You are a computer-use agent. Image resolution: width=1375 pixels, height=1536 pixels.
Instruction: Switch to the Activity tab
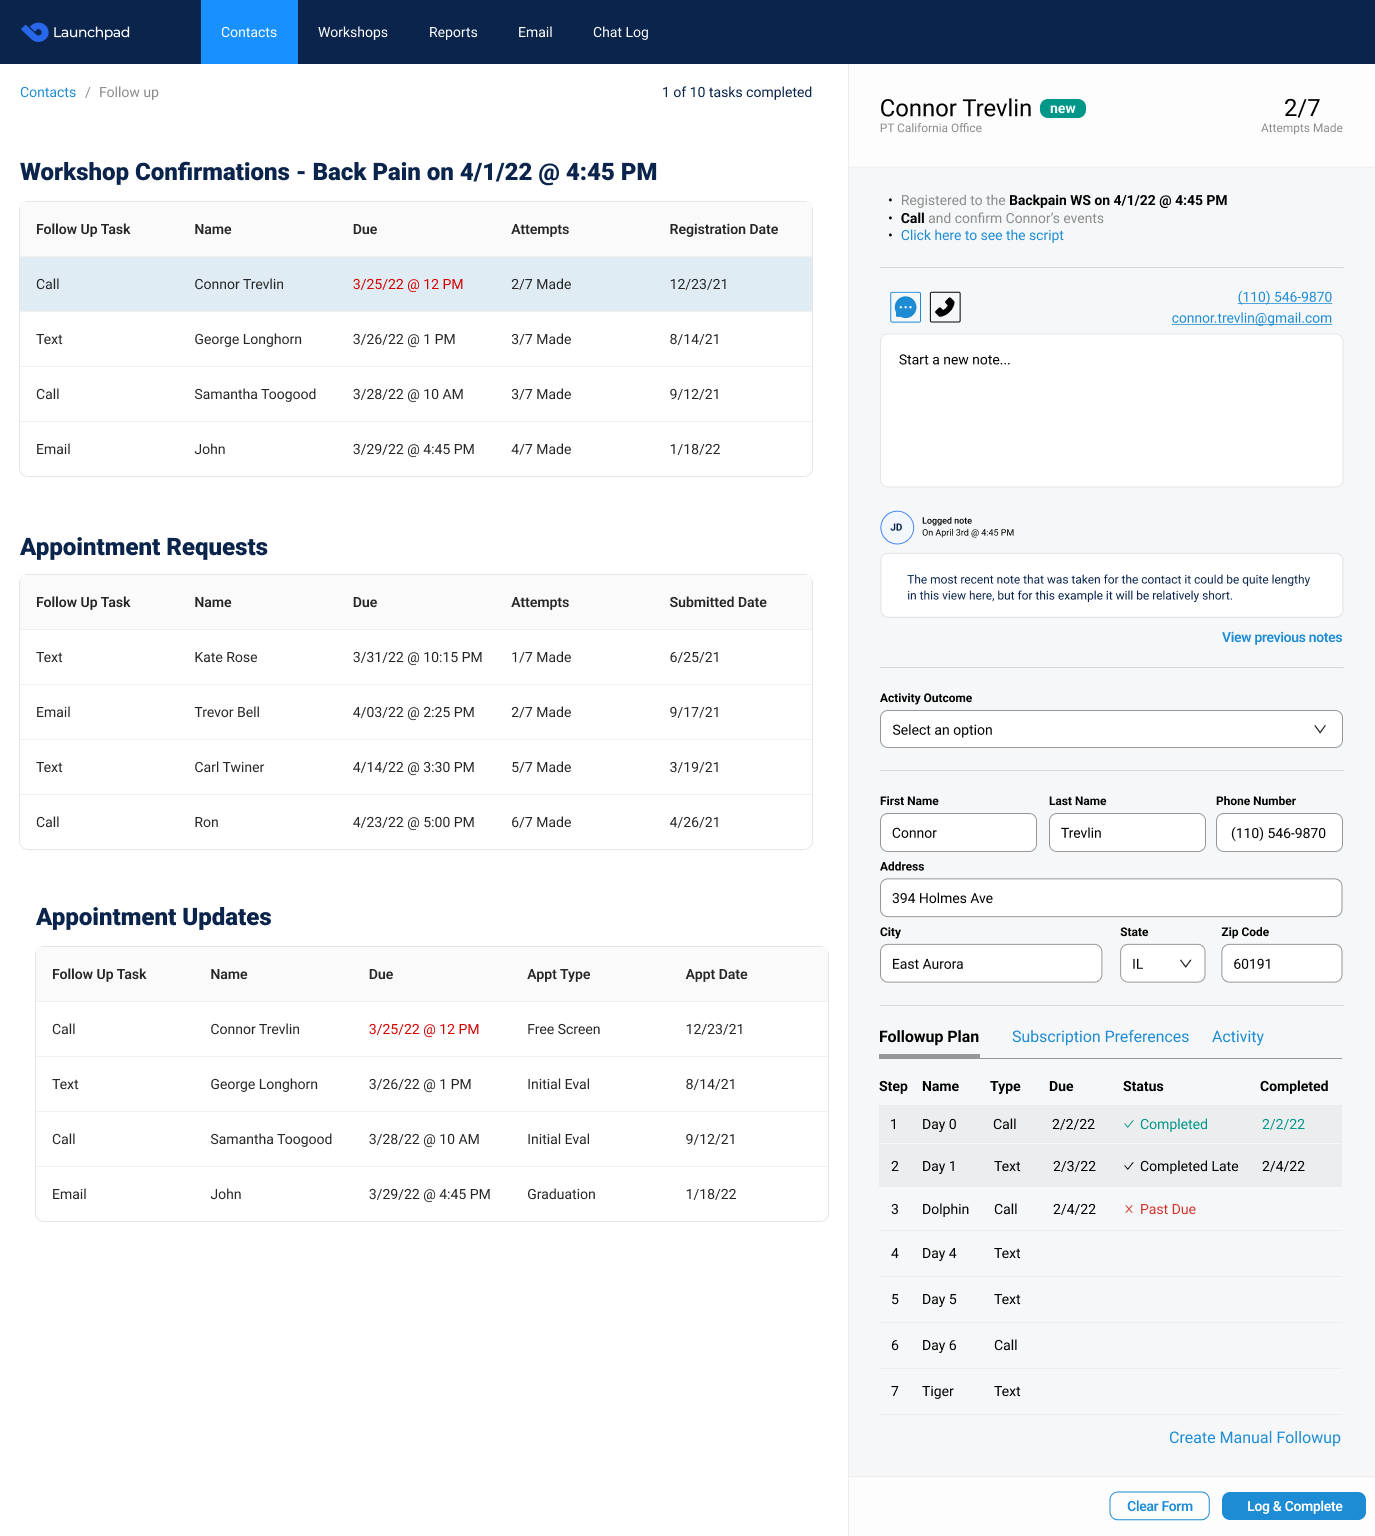[1237, 1037]
